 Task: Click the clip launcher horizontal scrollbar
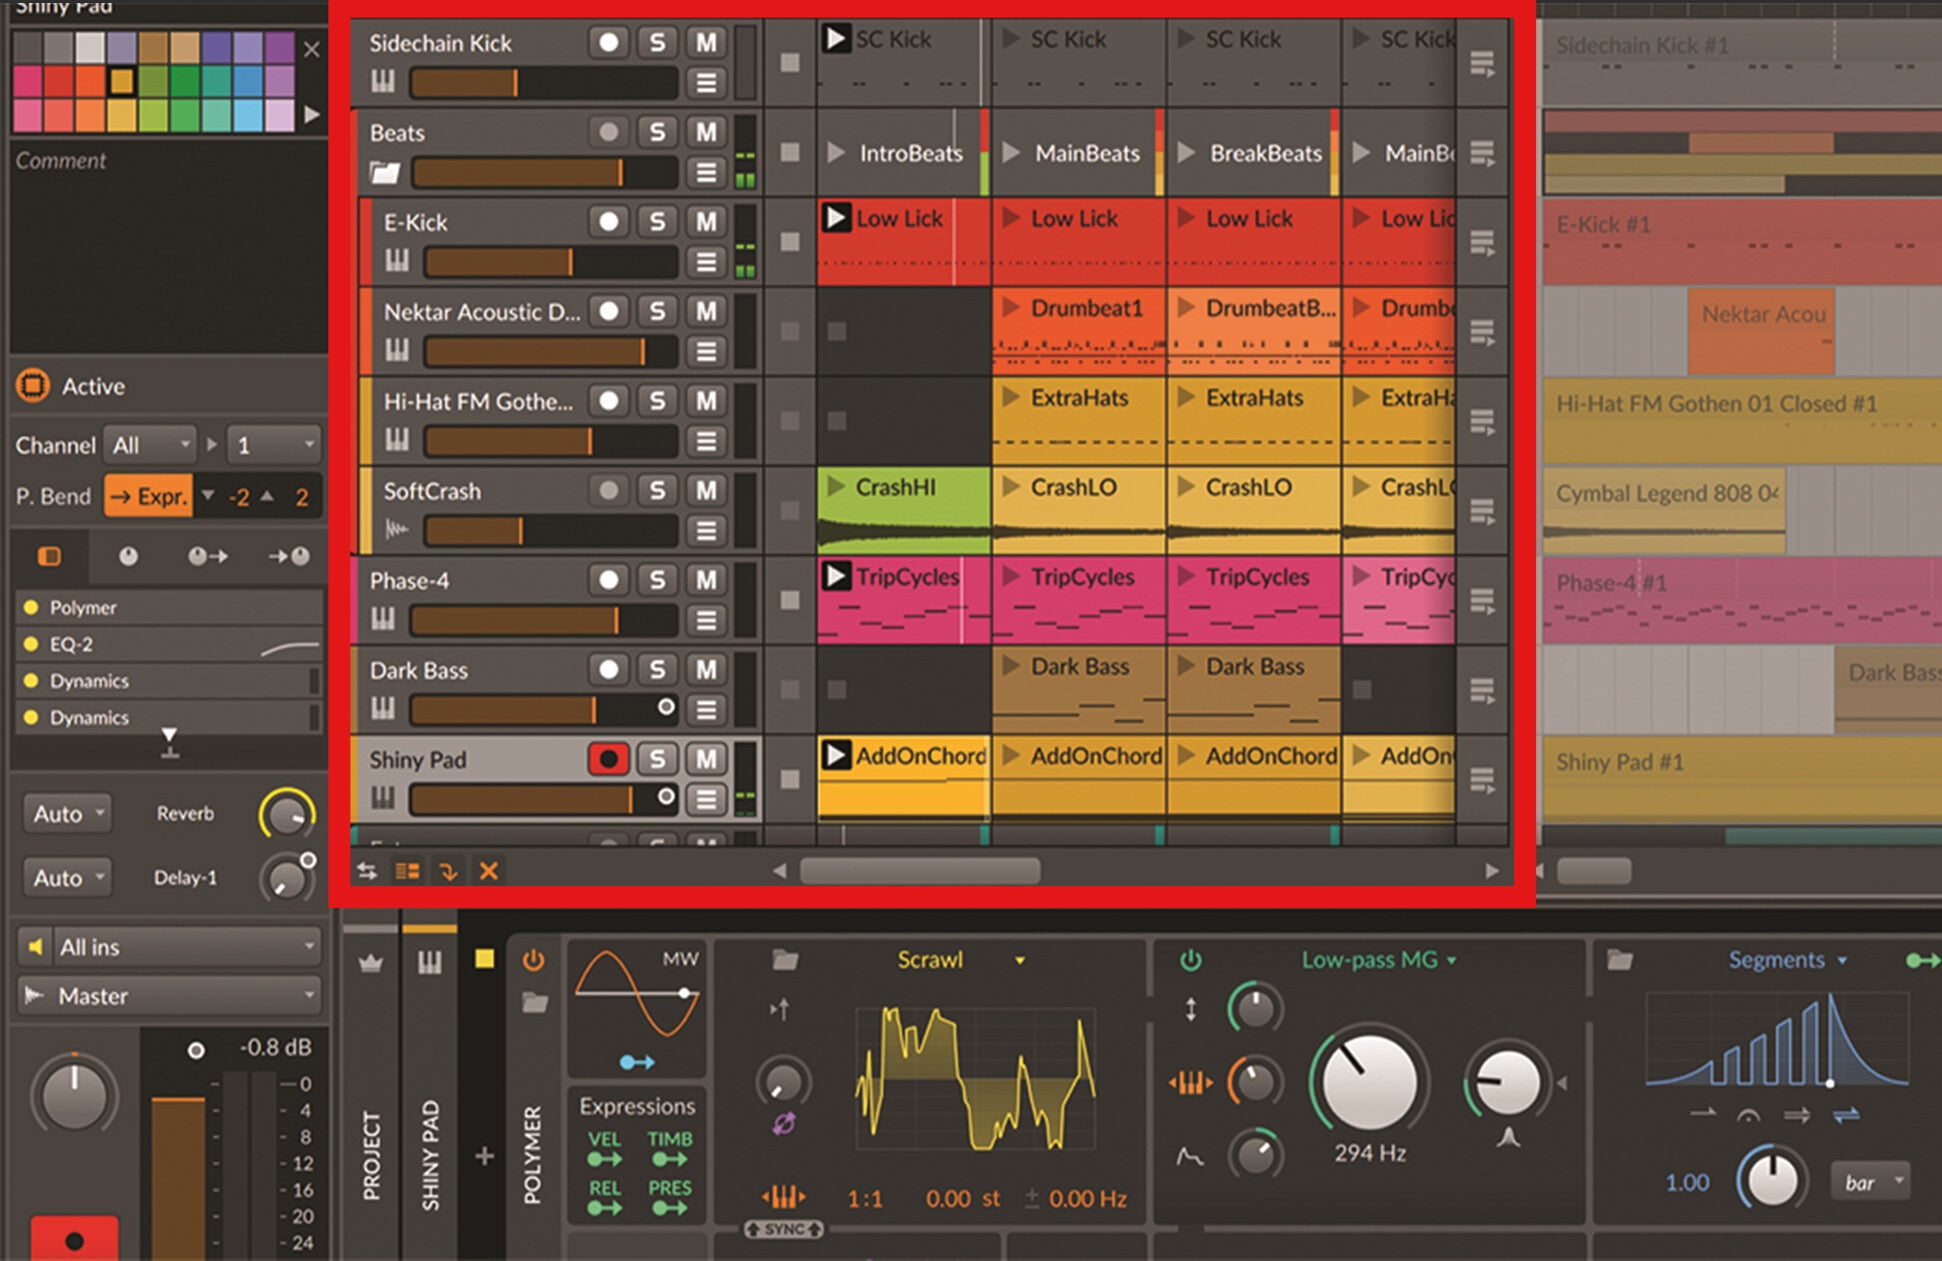click(920, 871)
